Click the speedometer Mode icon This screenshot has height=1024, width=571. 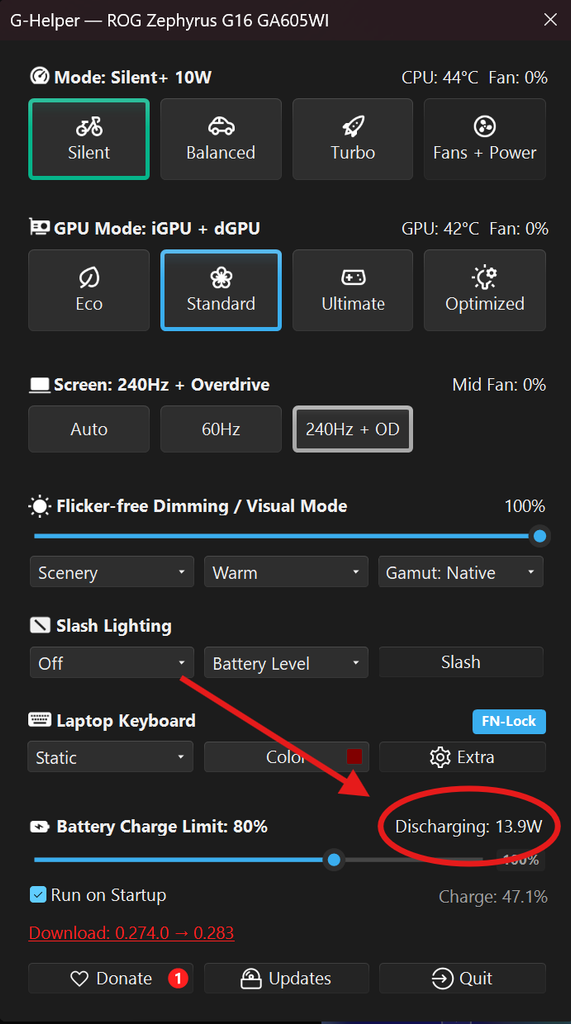[x=39, y=76]
